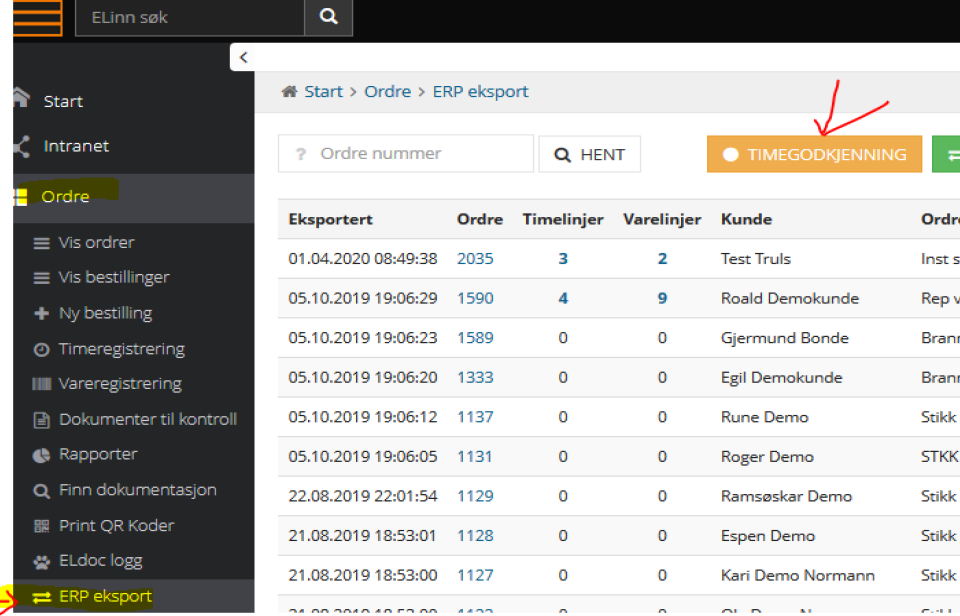Open order 1589
The height and width of the screenshot is (616, 960).
coord(475,338)
